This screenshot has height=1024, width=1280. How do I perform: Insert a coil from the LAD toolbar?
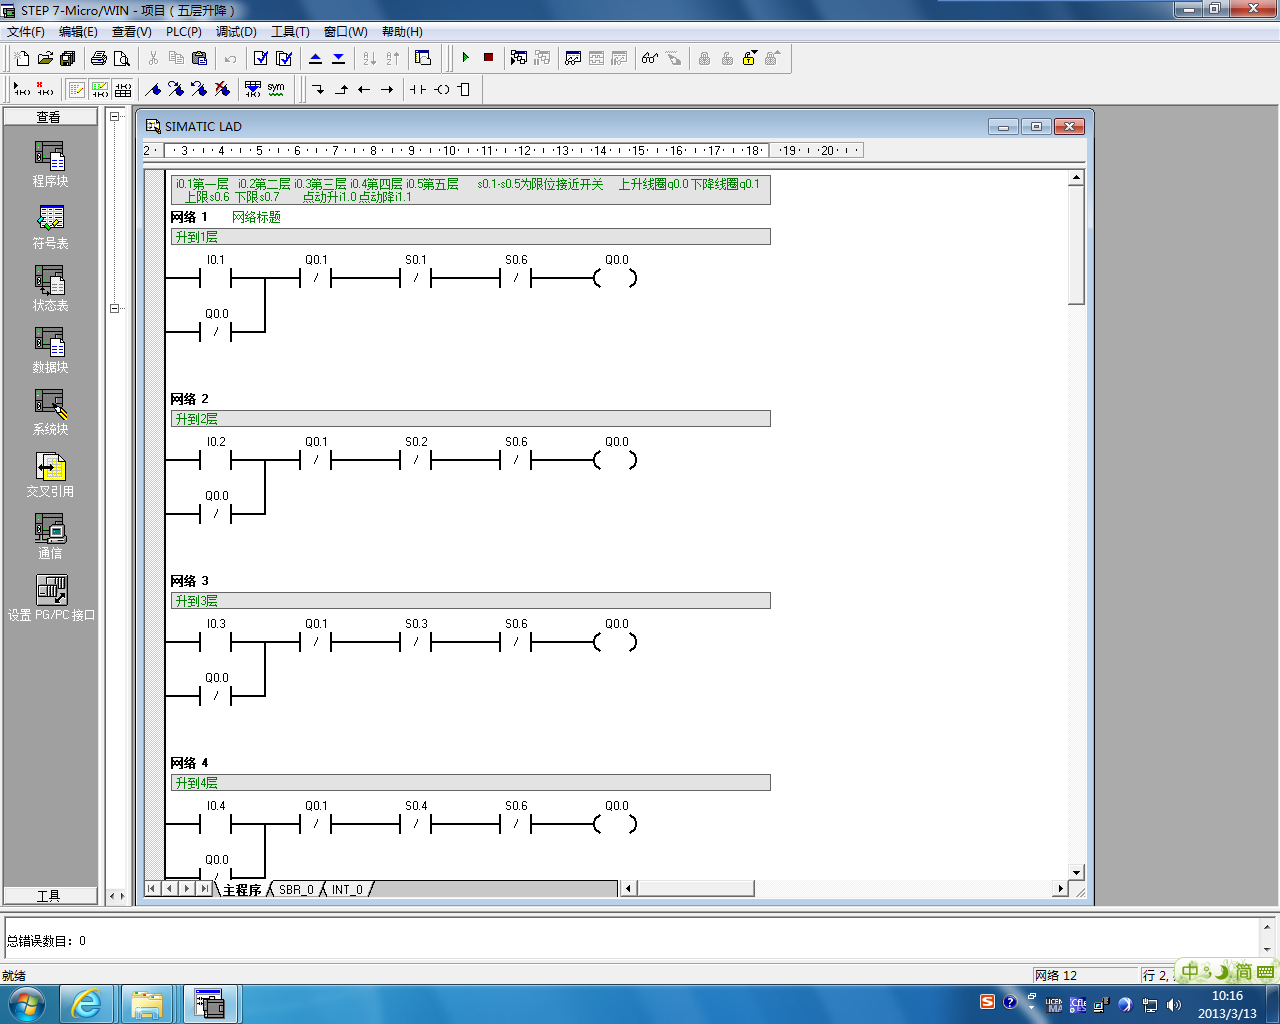click(441, 89)
